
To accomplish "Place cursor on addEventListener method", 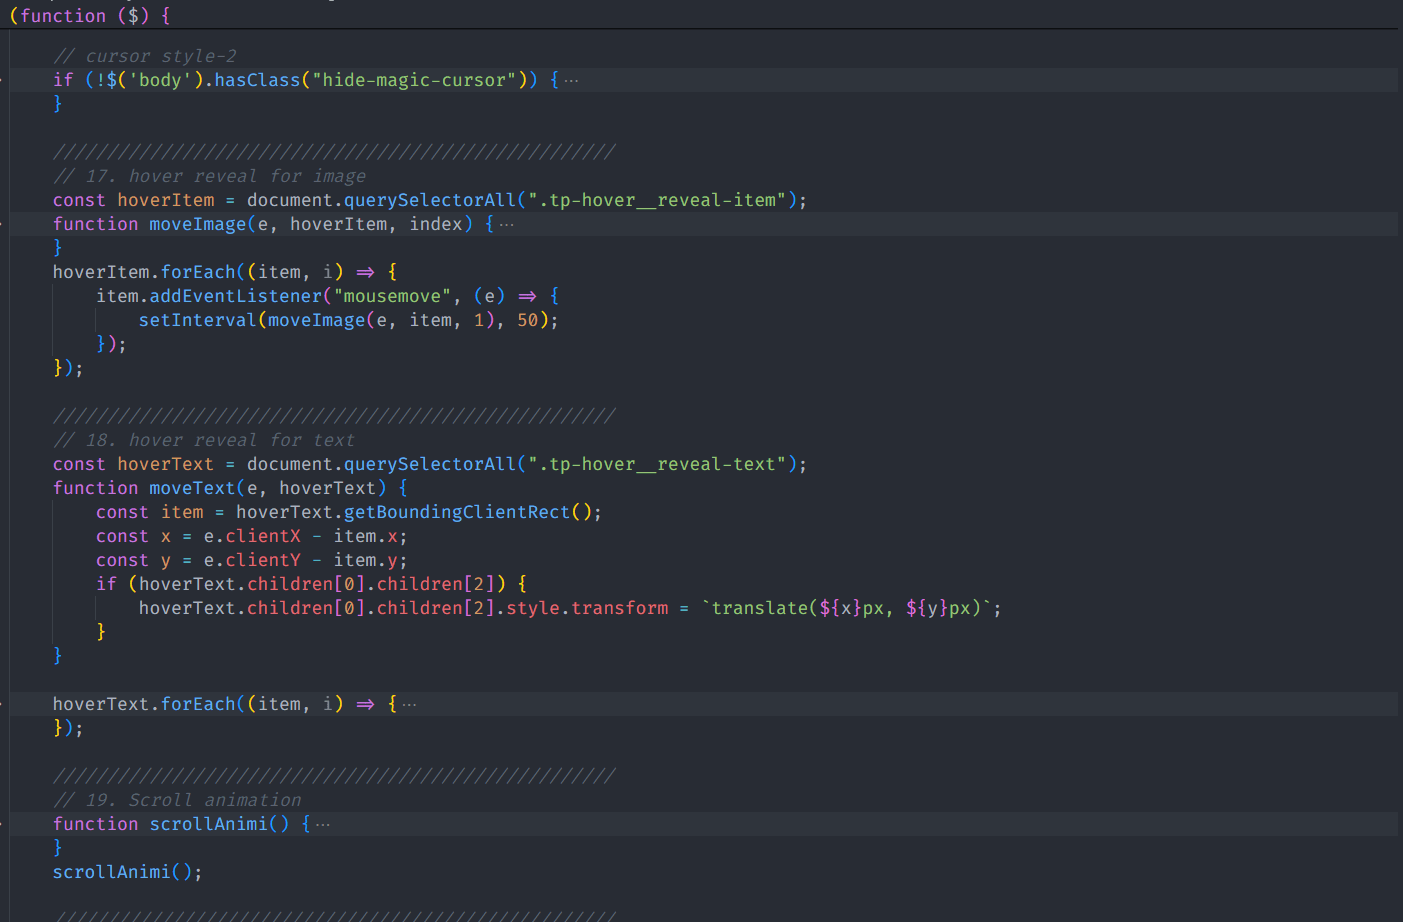I will (x=236, y=296).
